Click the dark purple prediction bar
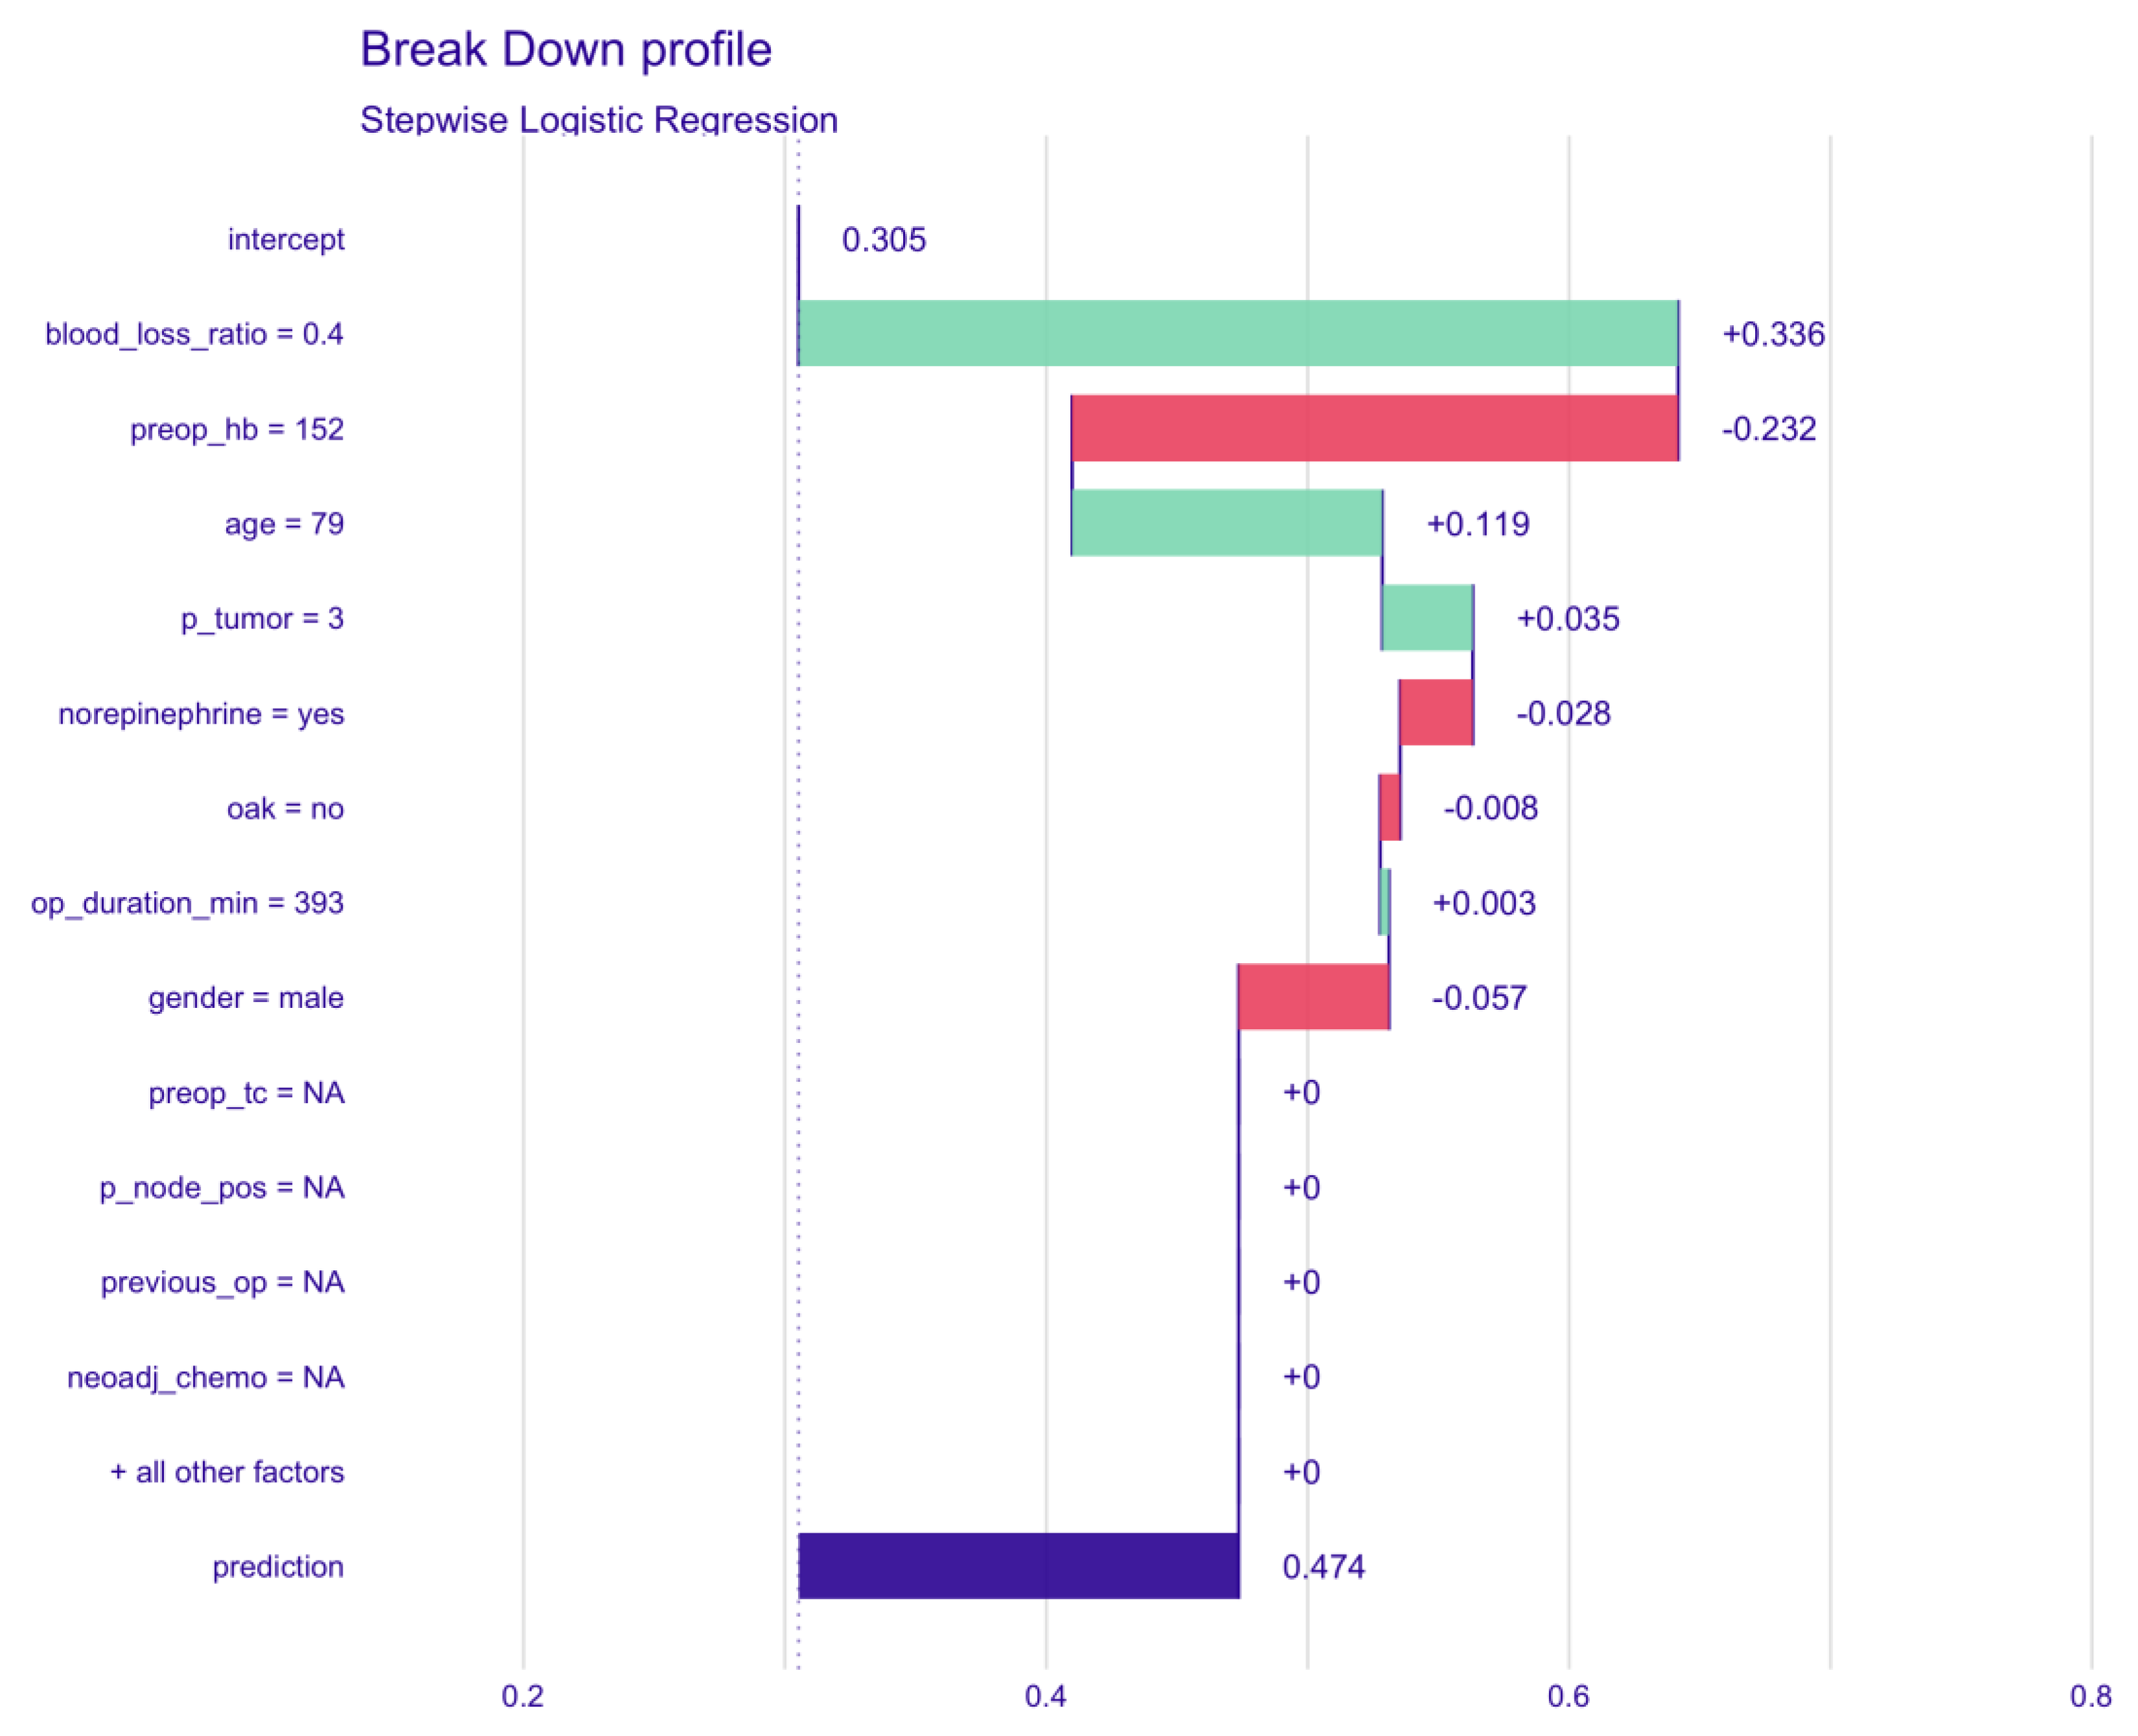 click(1018, 1566)
